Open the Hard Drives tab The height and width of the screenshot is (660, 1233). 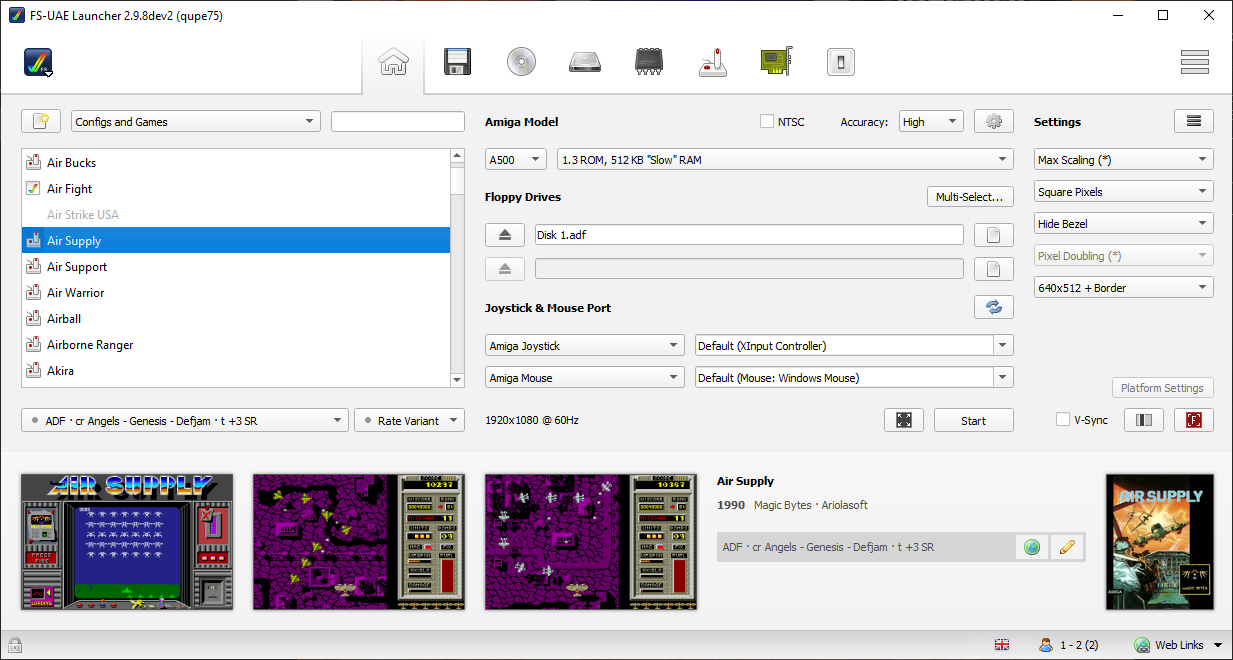[x=585, y=62]
